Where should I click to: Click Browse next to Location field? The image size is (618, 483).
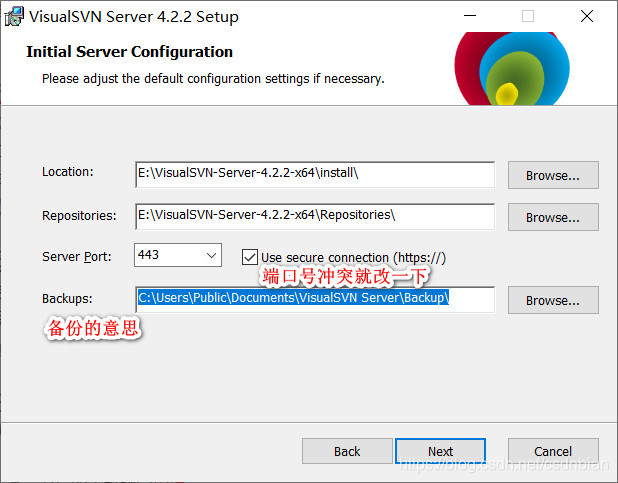(553, 175)
